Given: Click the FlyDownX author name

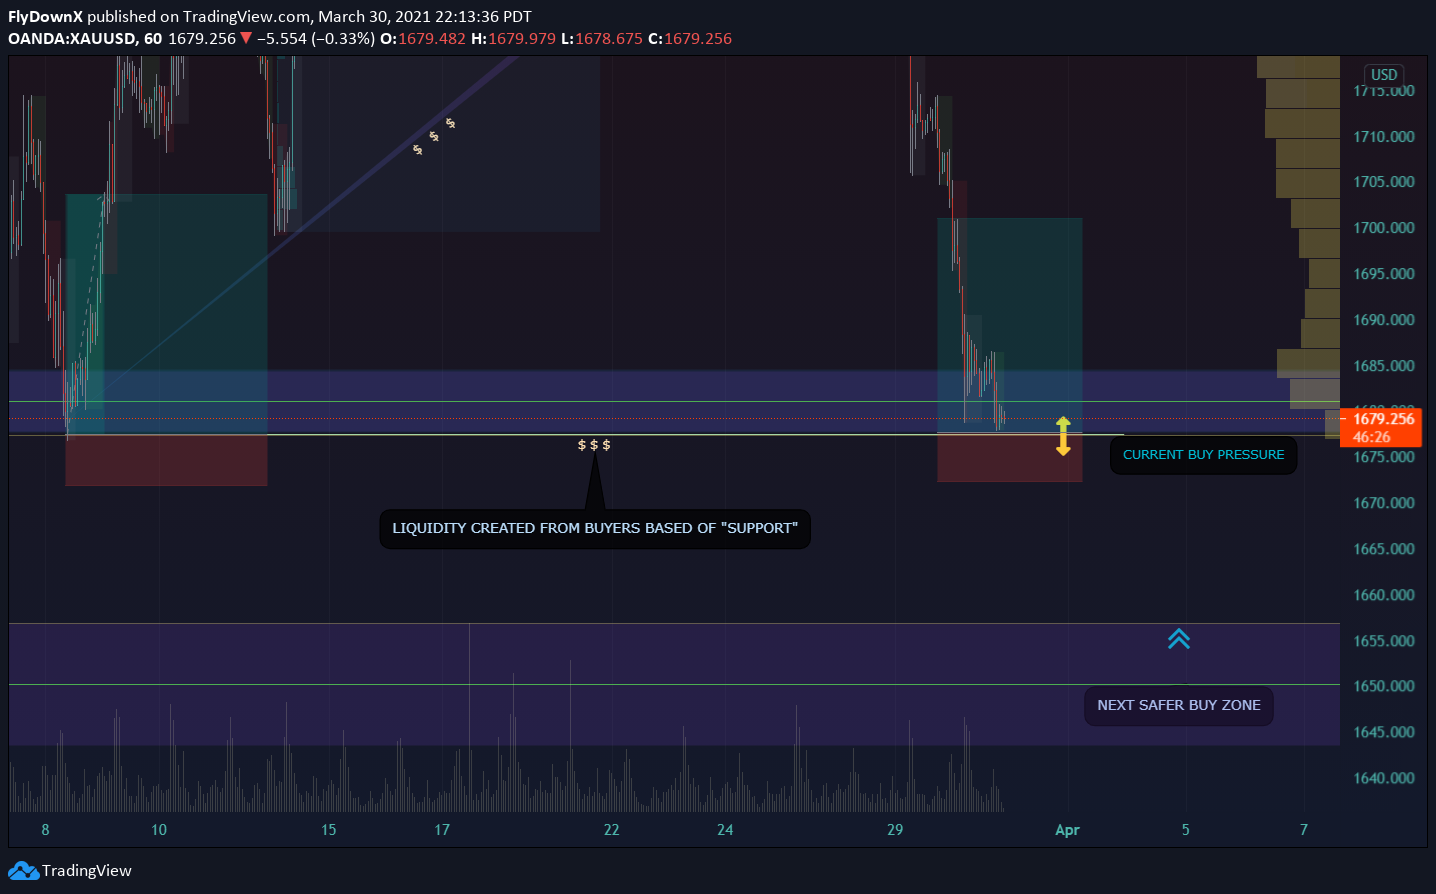Looking at the screenshot, I should [45, 16].
